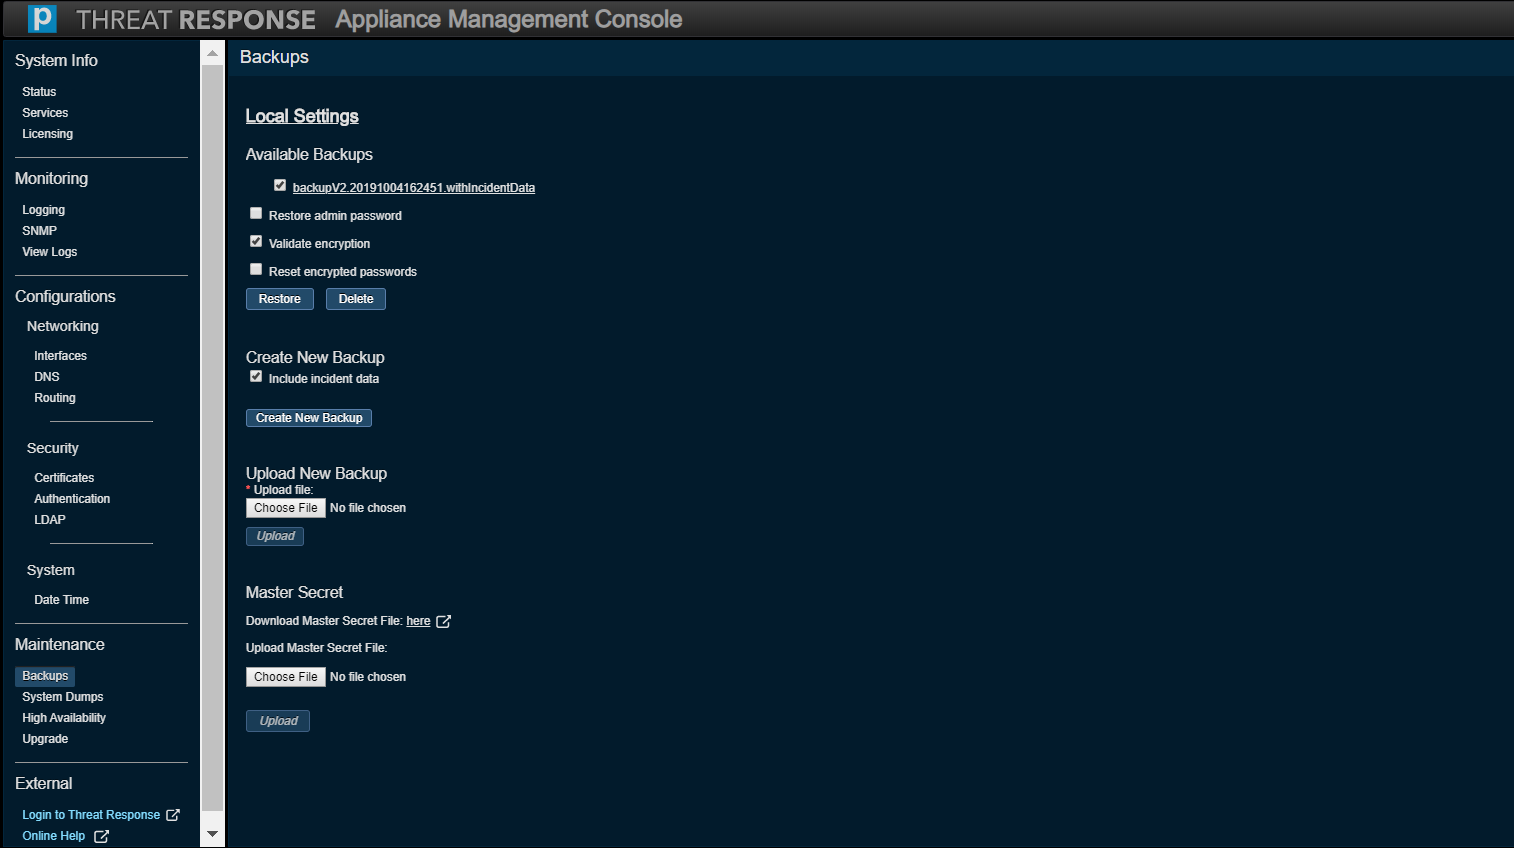Click external link icon beside Master Secret here
Viewport: 1514px width, 848px height.
tap(444, 621)
